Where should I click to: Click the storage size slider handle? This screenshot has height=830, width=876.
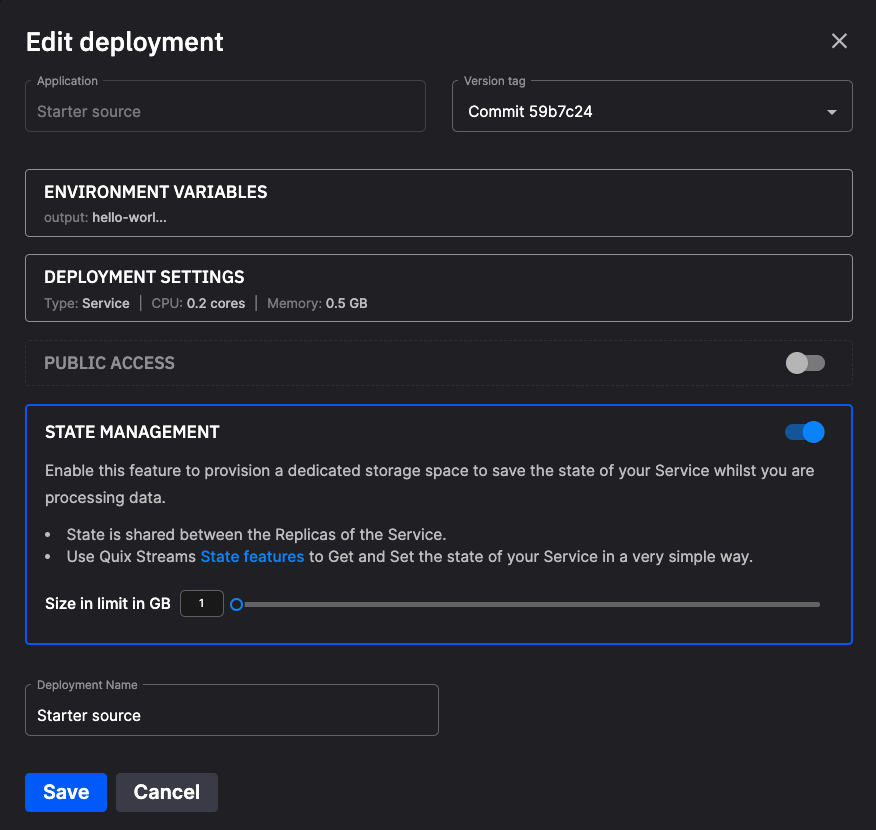click(x=237, y=604)
